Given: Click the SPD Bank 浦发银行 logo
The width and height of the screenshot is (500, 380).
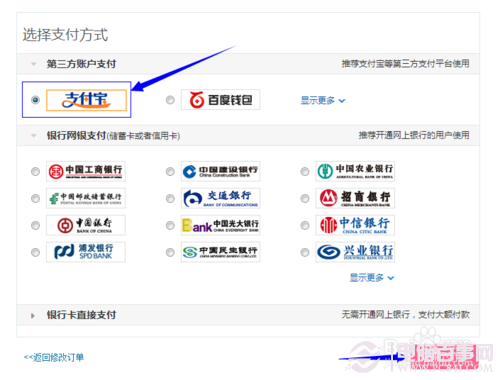Looking at the screenshot, I should pyautogui.click(x=86, y=252).
